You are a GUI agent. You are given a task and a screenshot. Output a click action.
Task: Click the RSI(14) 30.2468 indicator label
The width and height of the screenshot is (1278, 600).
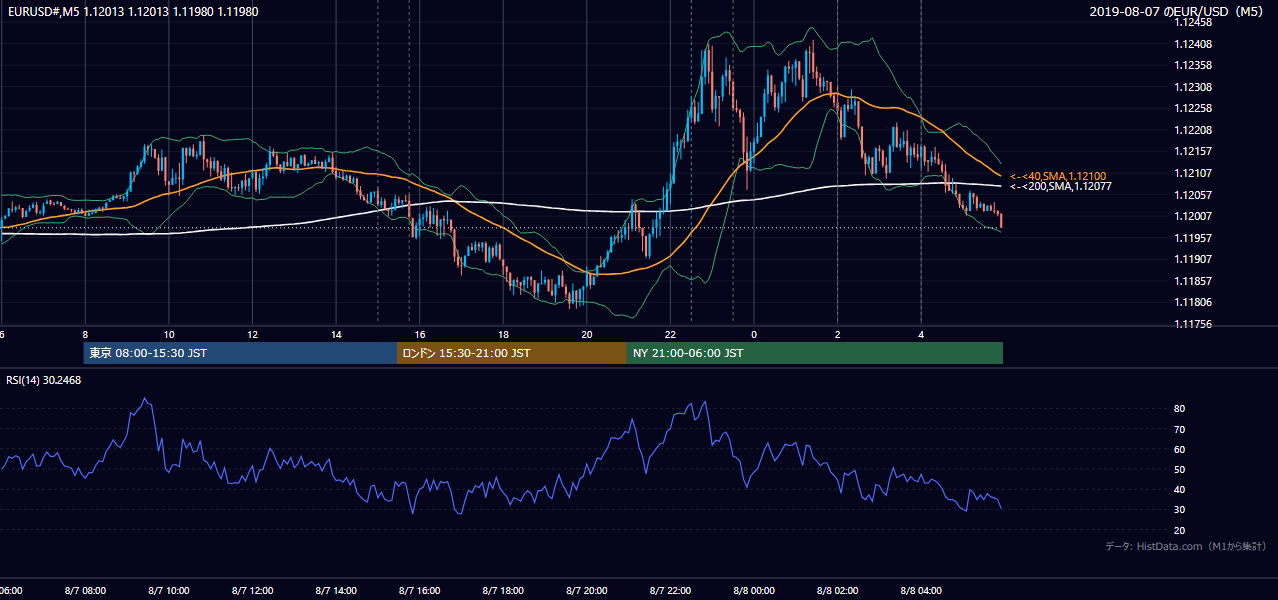pos(45,380)
